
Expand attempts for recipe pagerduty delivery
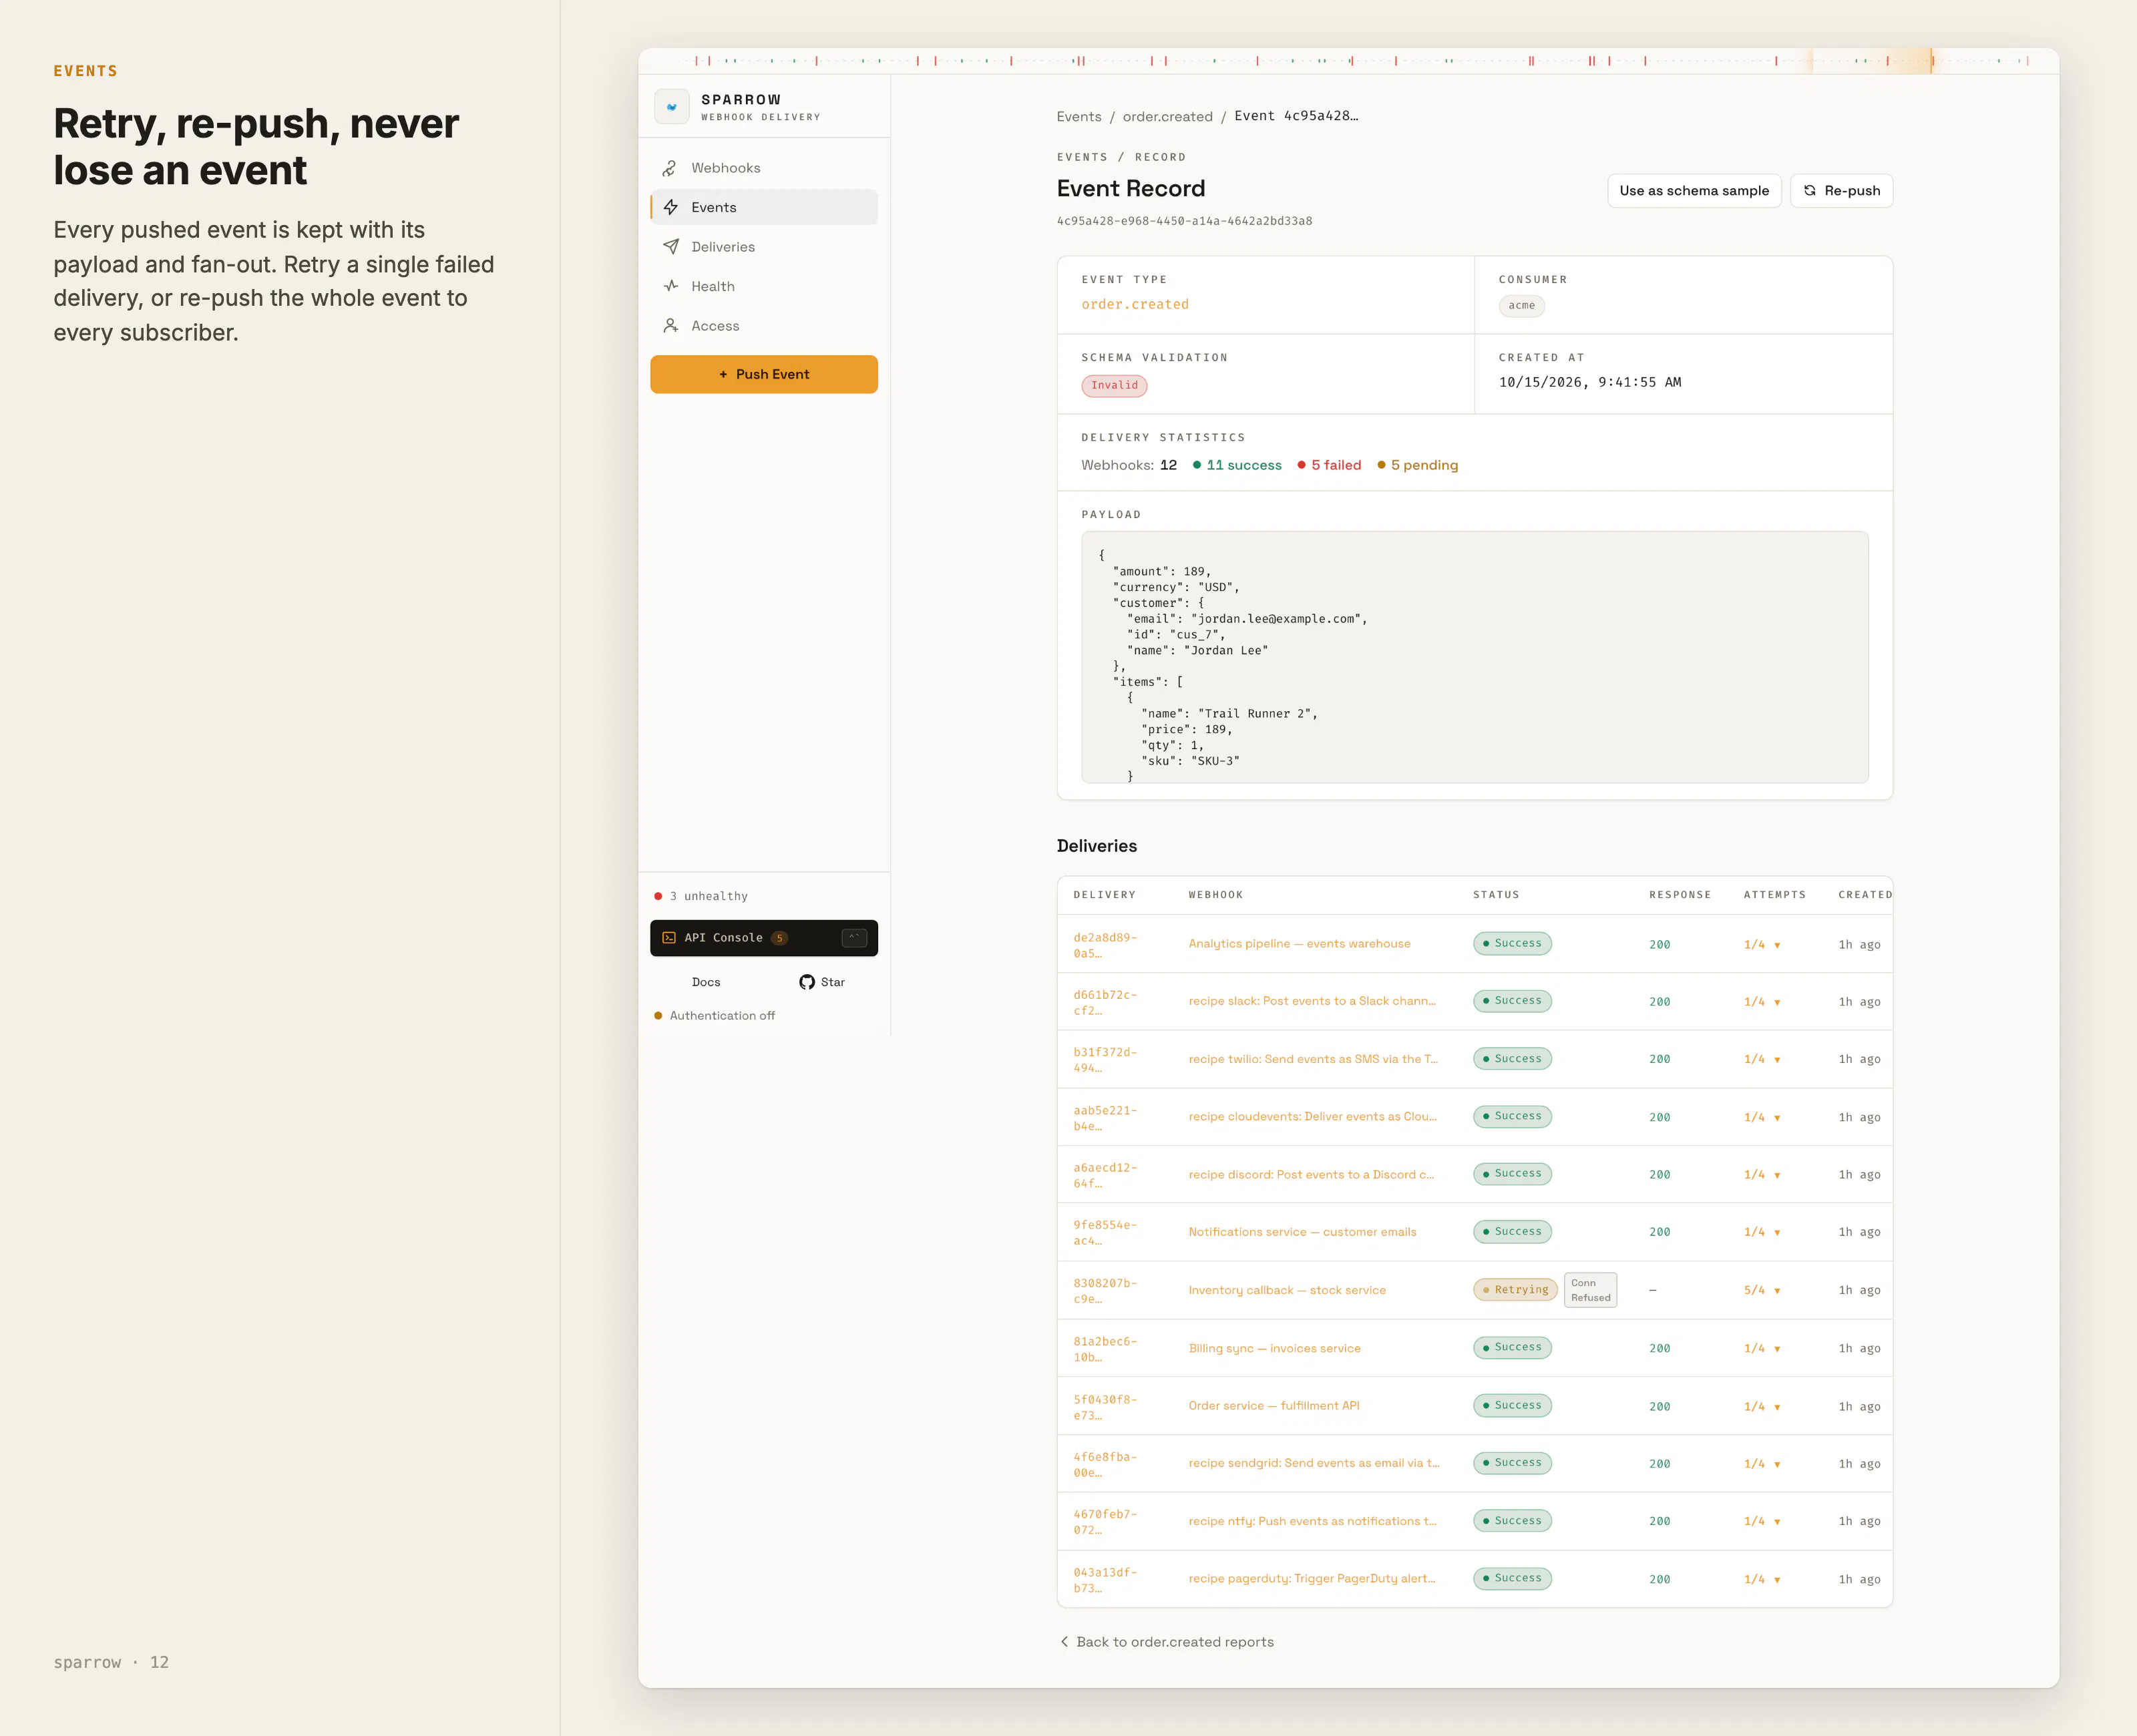(x=1762, y=1580)
